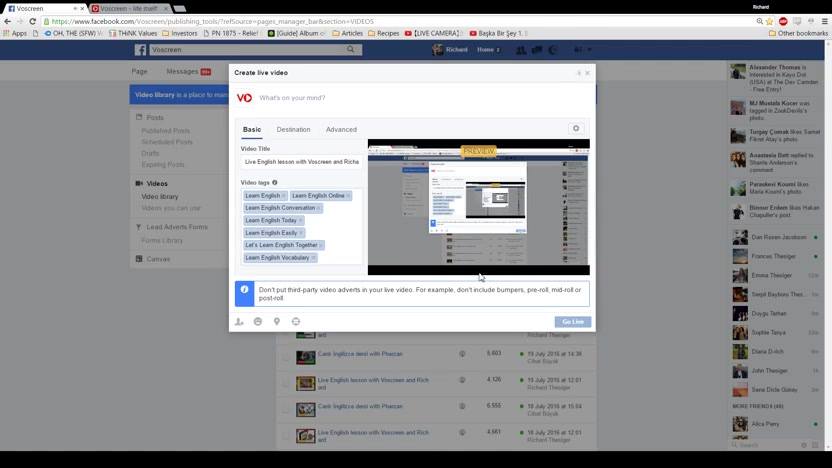Click the check-in location pin icon

(276, 322)
